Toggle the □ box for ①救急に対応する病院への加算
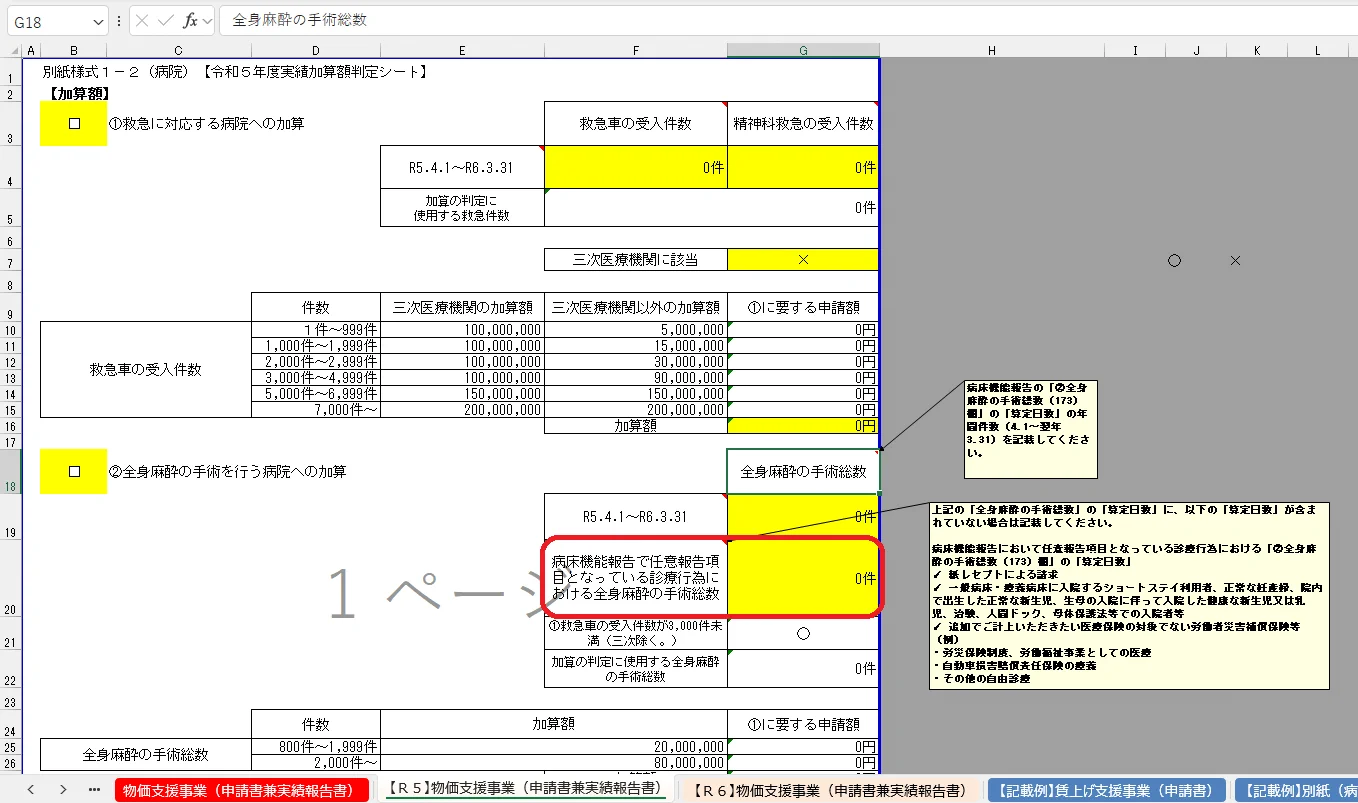Image resolution: width=1358 pixels, height=803 pixels. click(73, 124)
